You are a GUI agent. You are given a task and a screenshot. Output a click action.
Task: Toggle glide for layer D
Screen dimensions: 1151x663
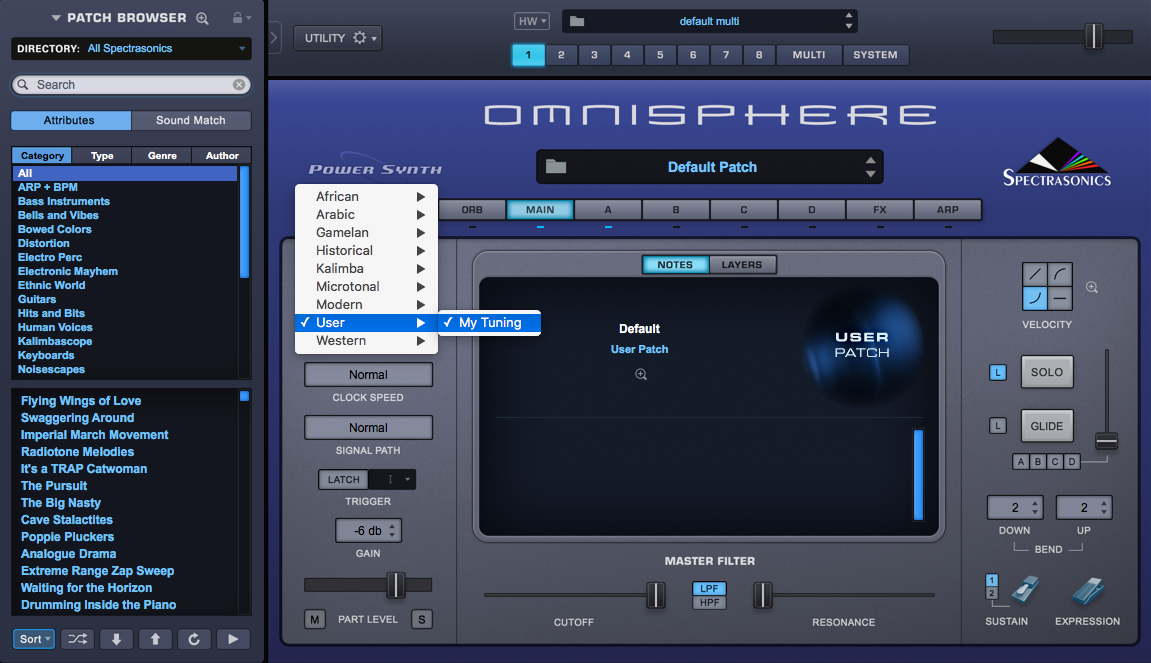click(1072, 461)
